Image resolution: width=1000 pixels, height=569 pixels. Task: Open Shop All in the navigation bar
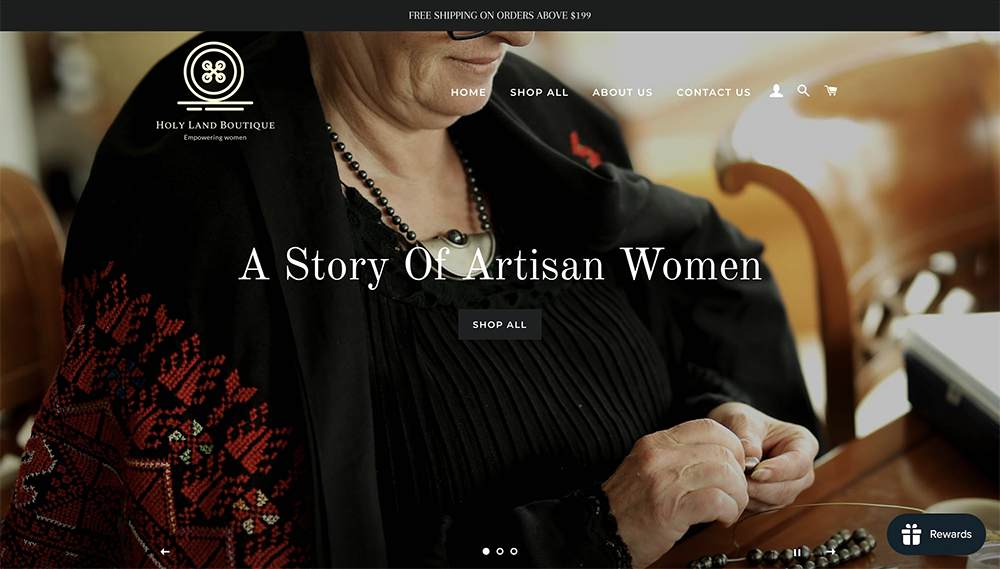click(539, 92)
